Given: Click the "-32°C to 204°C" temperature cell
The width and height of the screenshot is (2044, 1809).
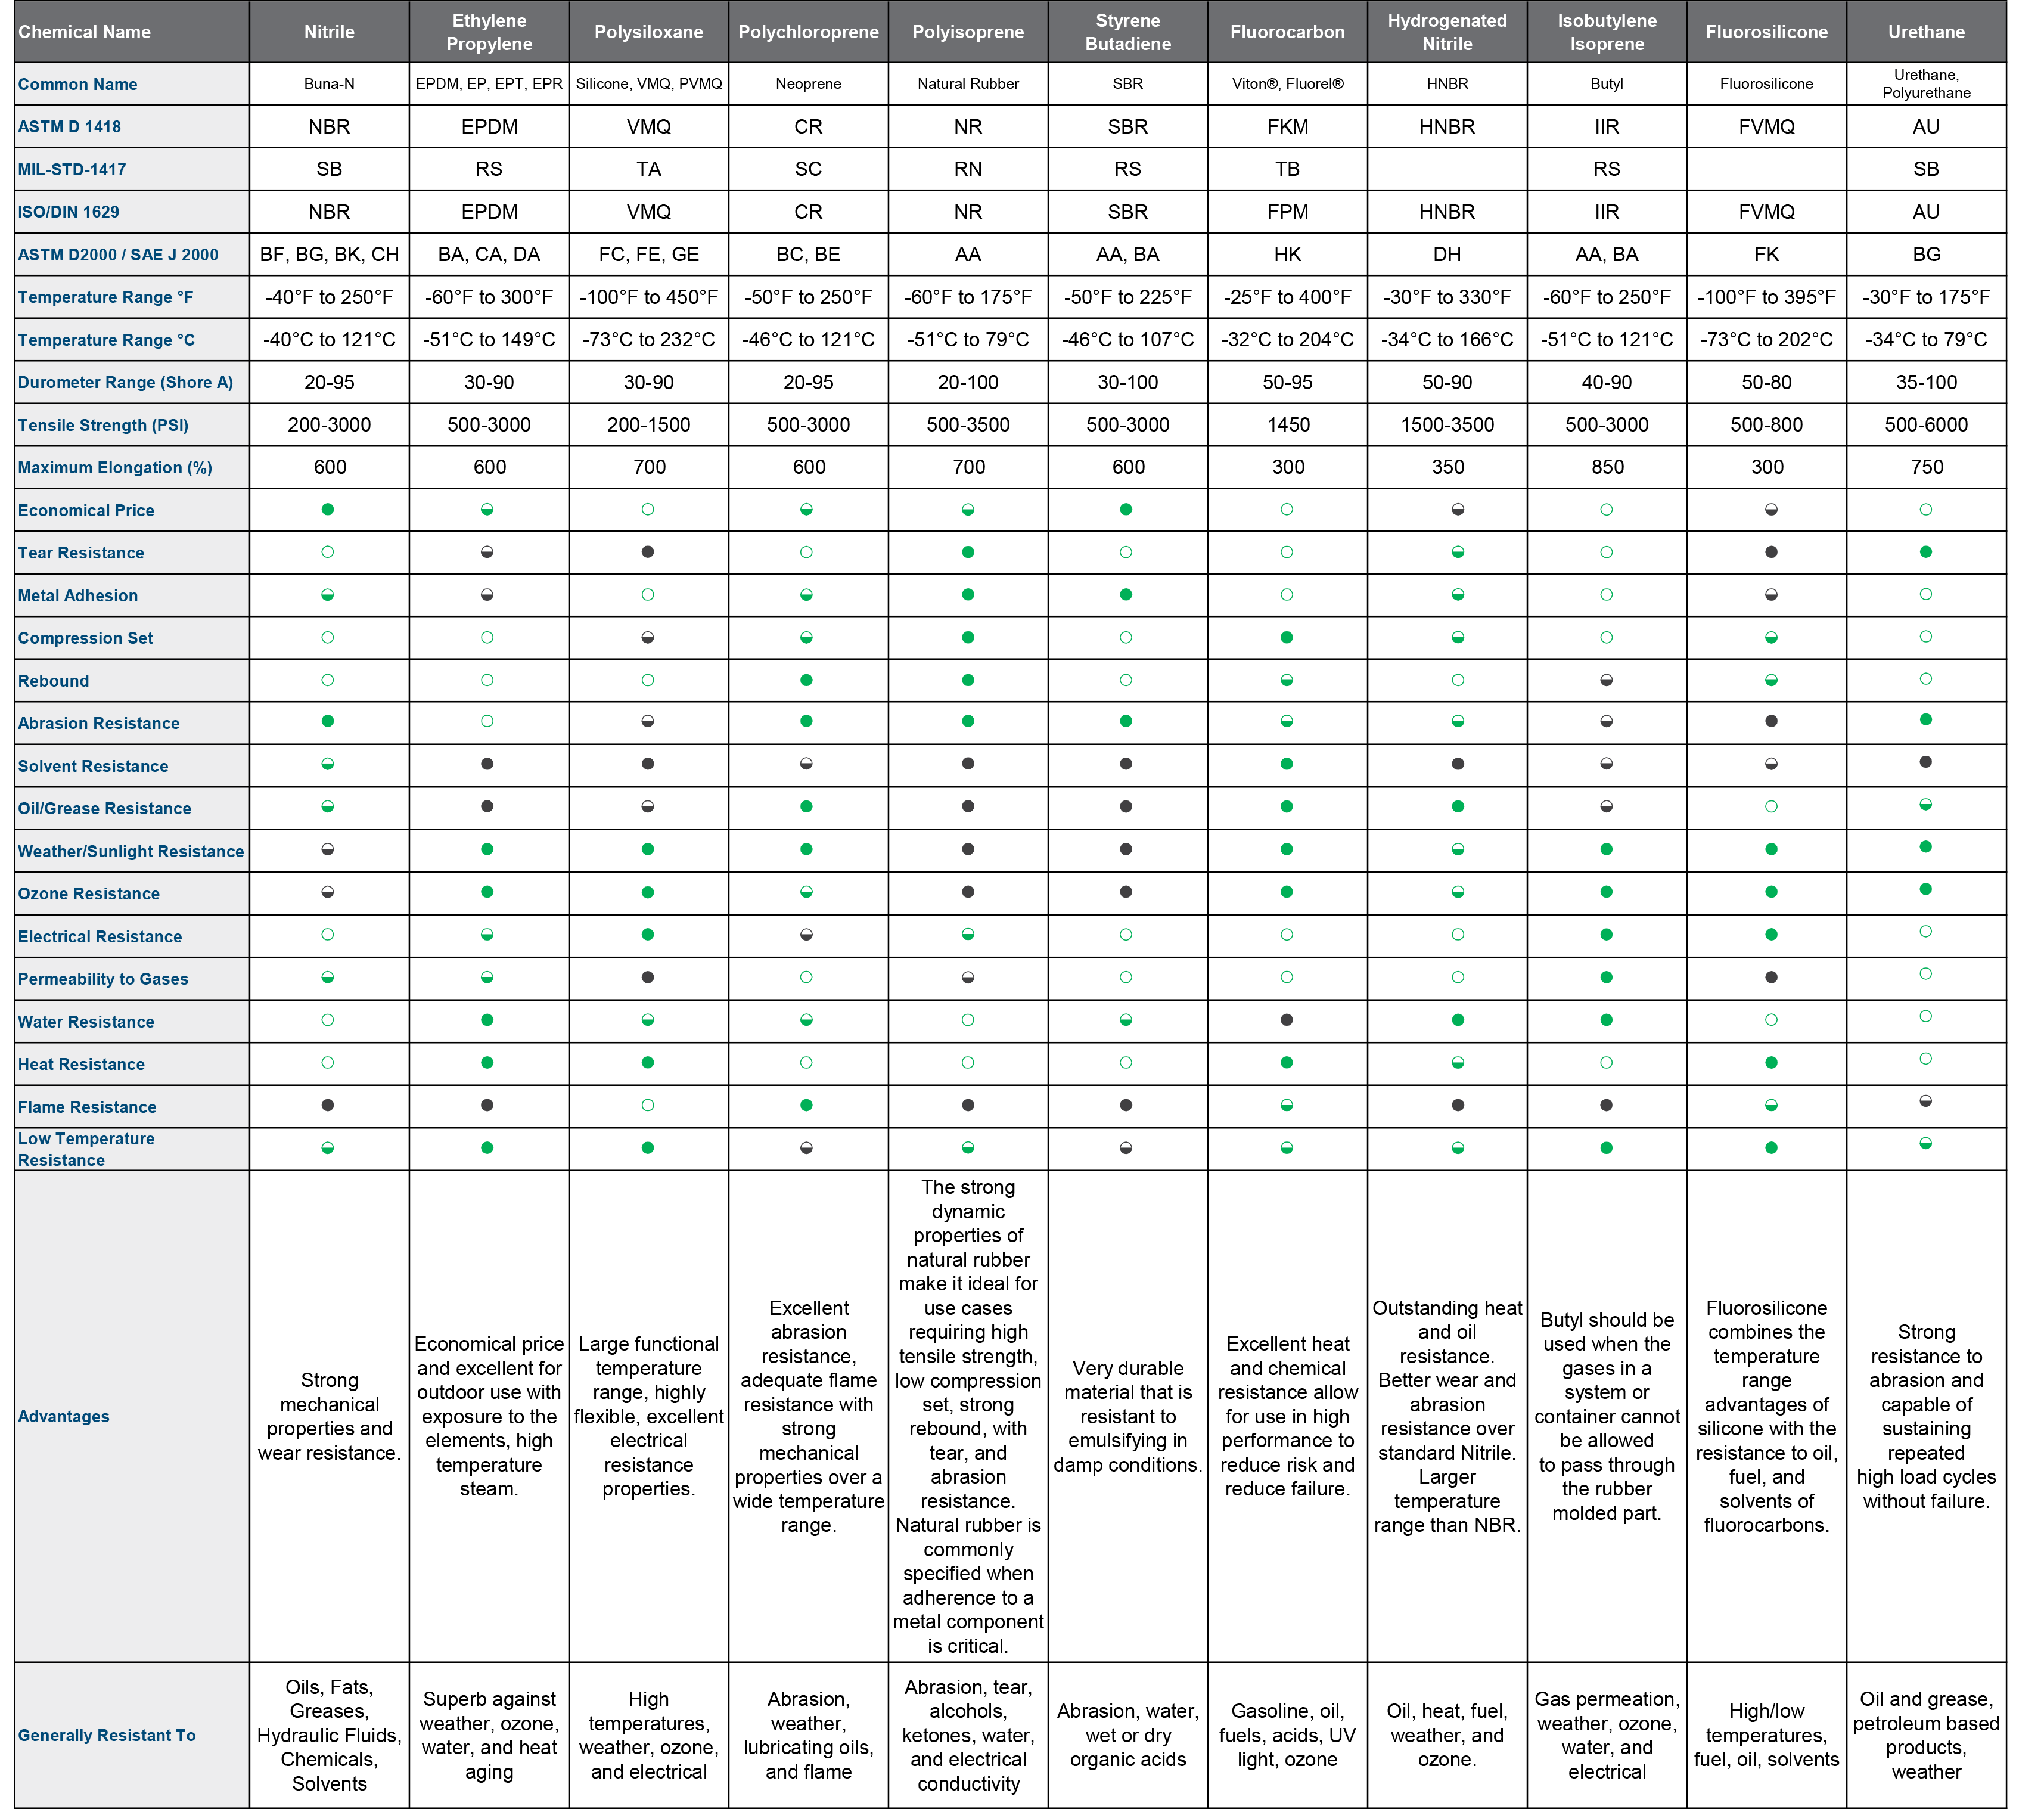Looking at the screenshot, I should [1288, 340].
